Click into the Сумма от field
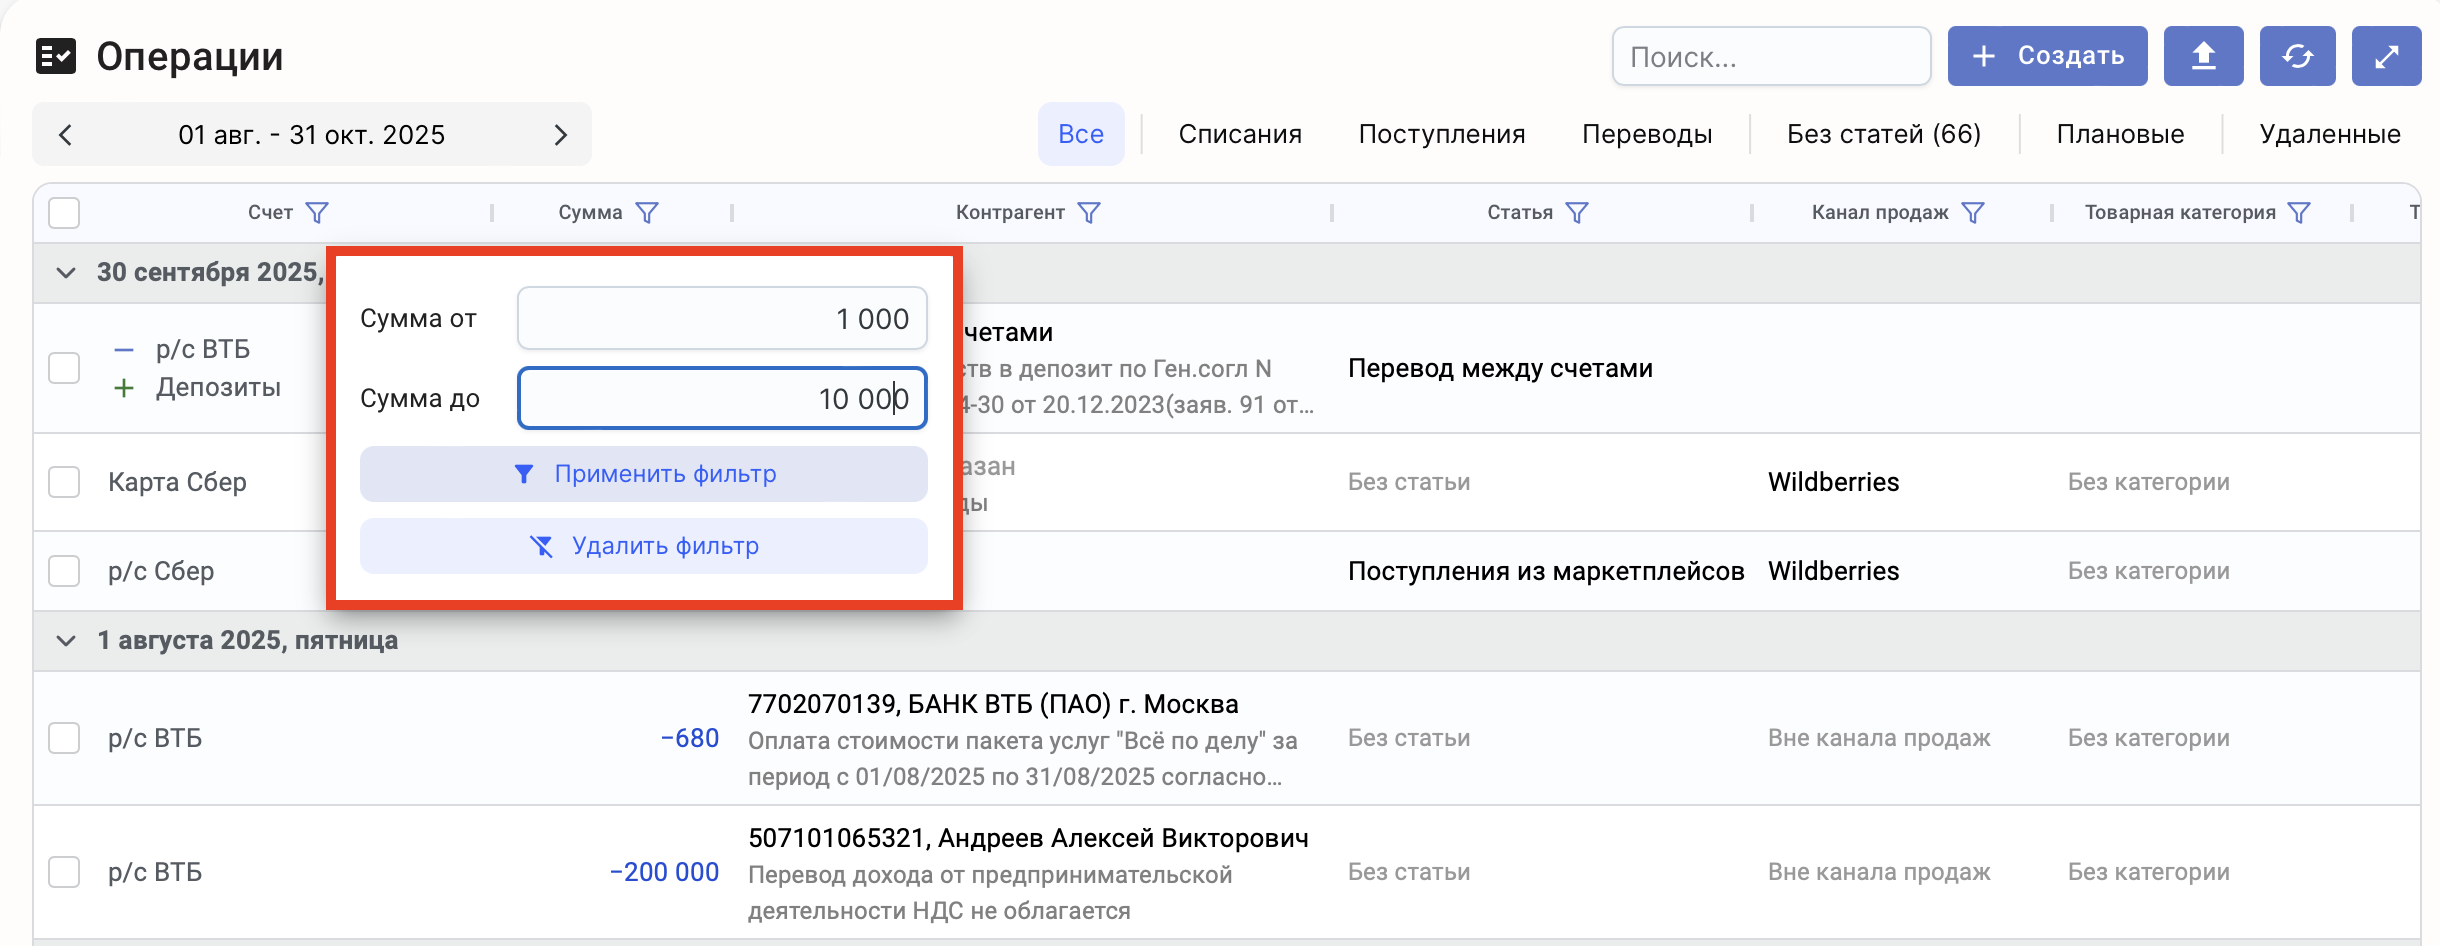The height and width of the screenshot is (946, 2440). pos(721,319)
